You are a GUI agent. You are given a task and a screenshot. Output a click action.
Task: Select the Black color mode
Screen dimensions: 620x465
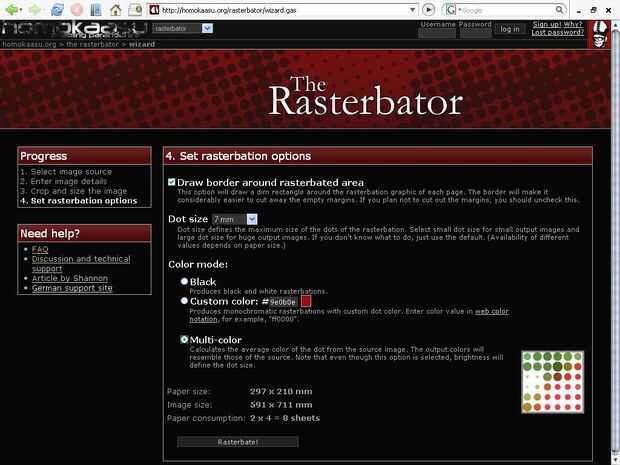(184, 281)
